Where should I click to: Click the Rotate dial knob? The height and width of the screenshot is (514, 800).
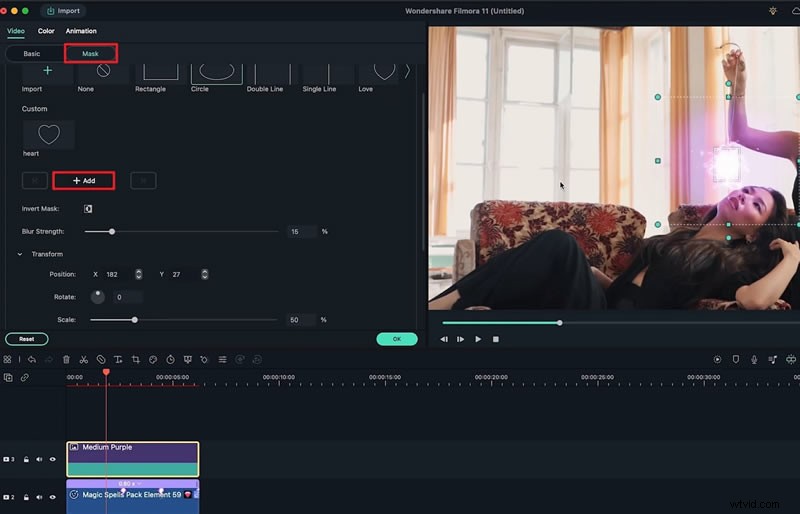(x=97, y=297)
